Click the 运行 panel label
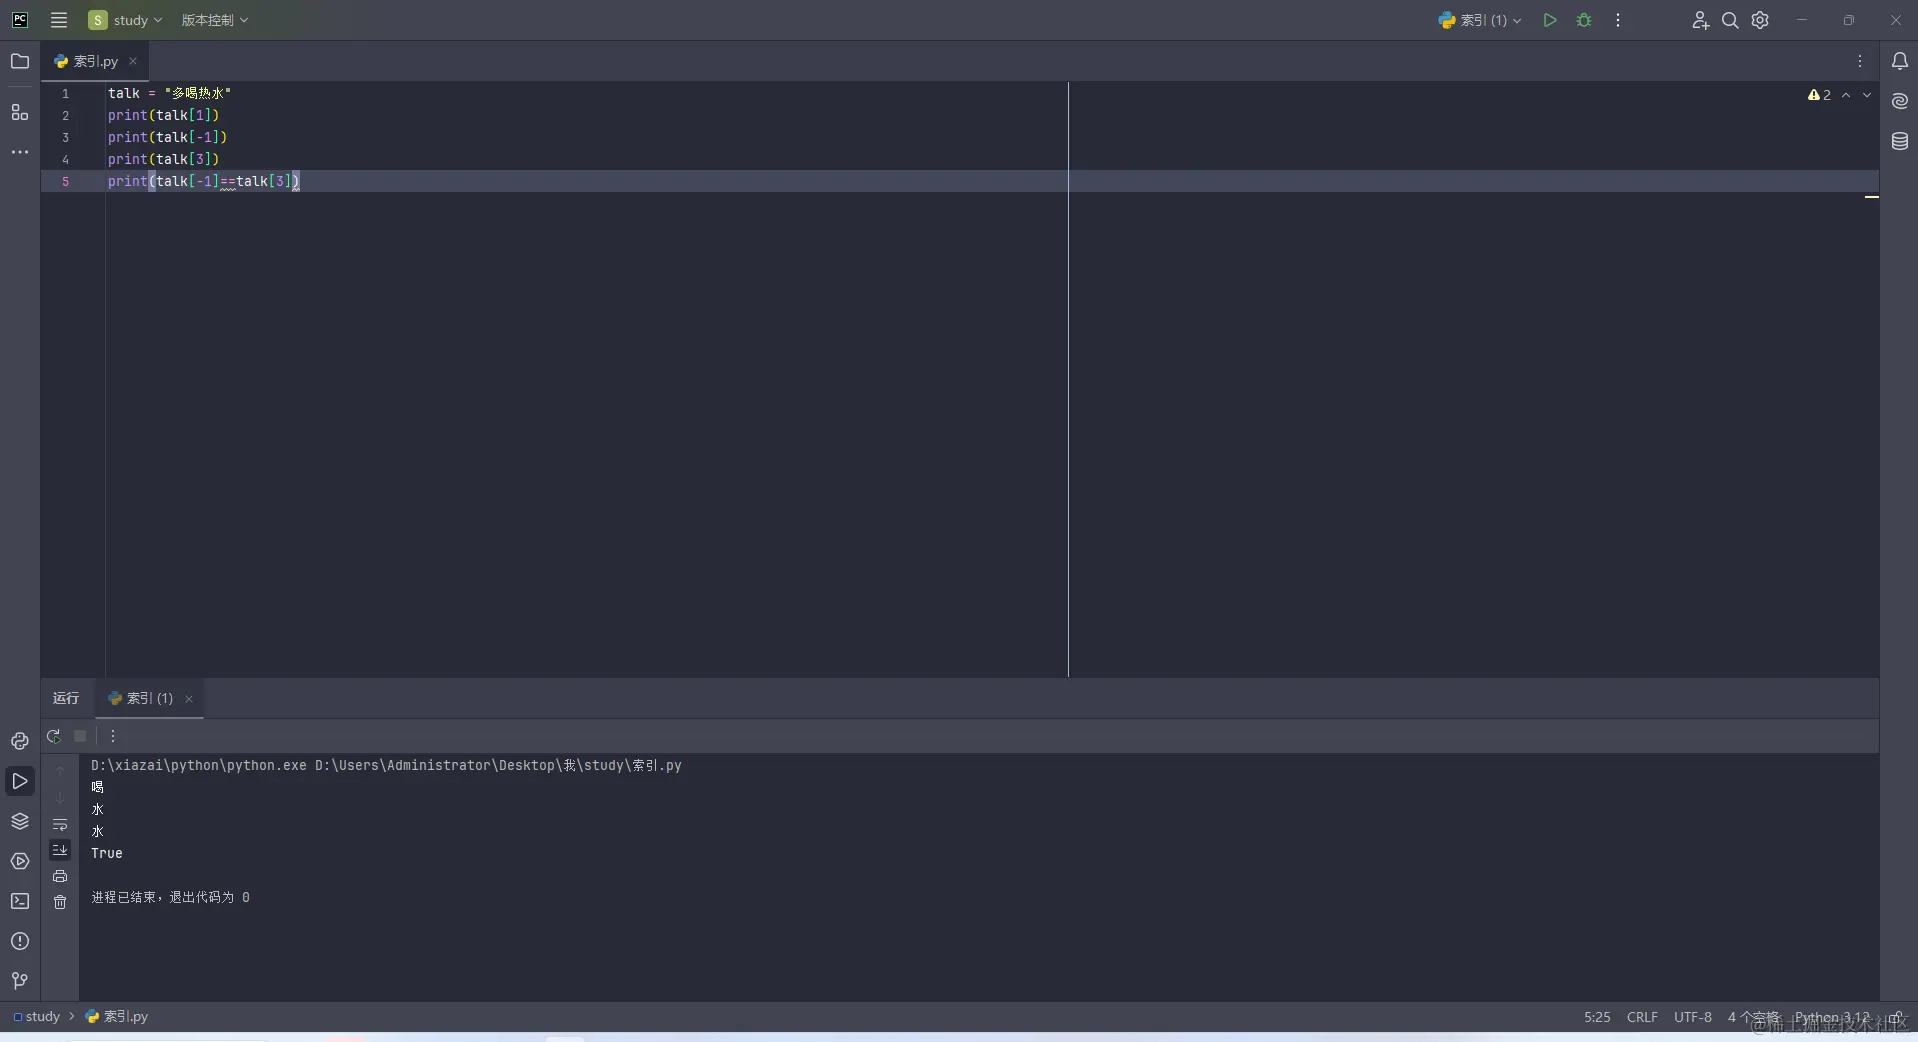The width and height of the screenshot is (1918, 1042). [66, 698]
